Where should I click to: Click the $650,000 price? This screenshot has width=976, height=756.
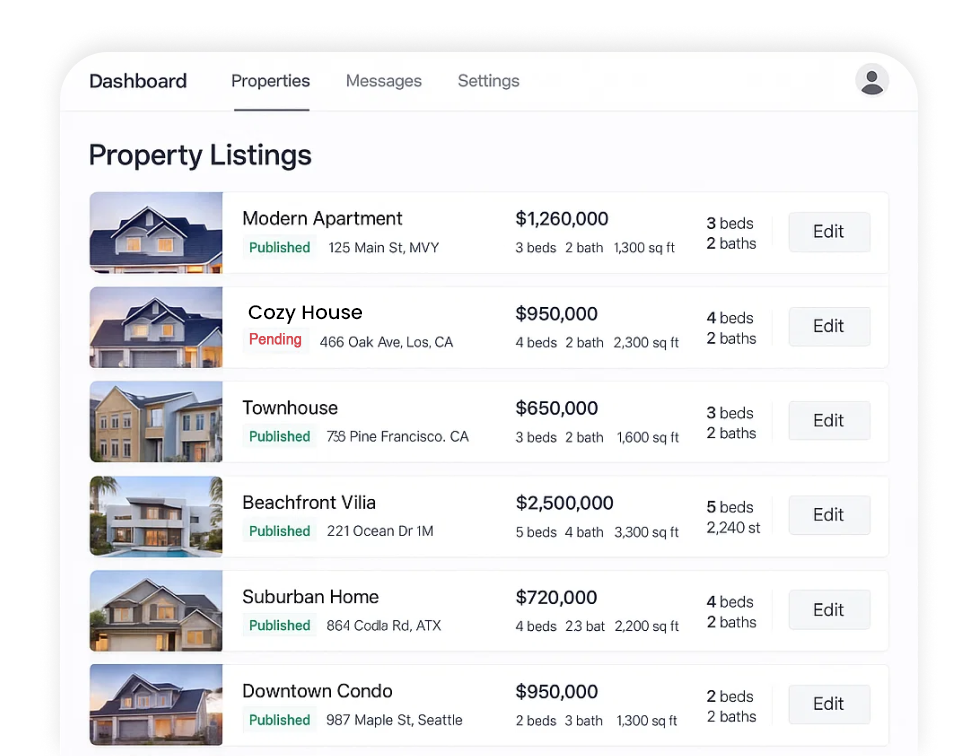point(556,408)
